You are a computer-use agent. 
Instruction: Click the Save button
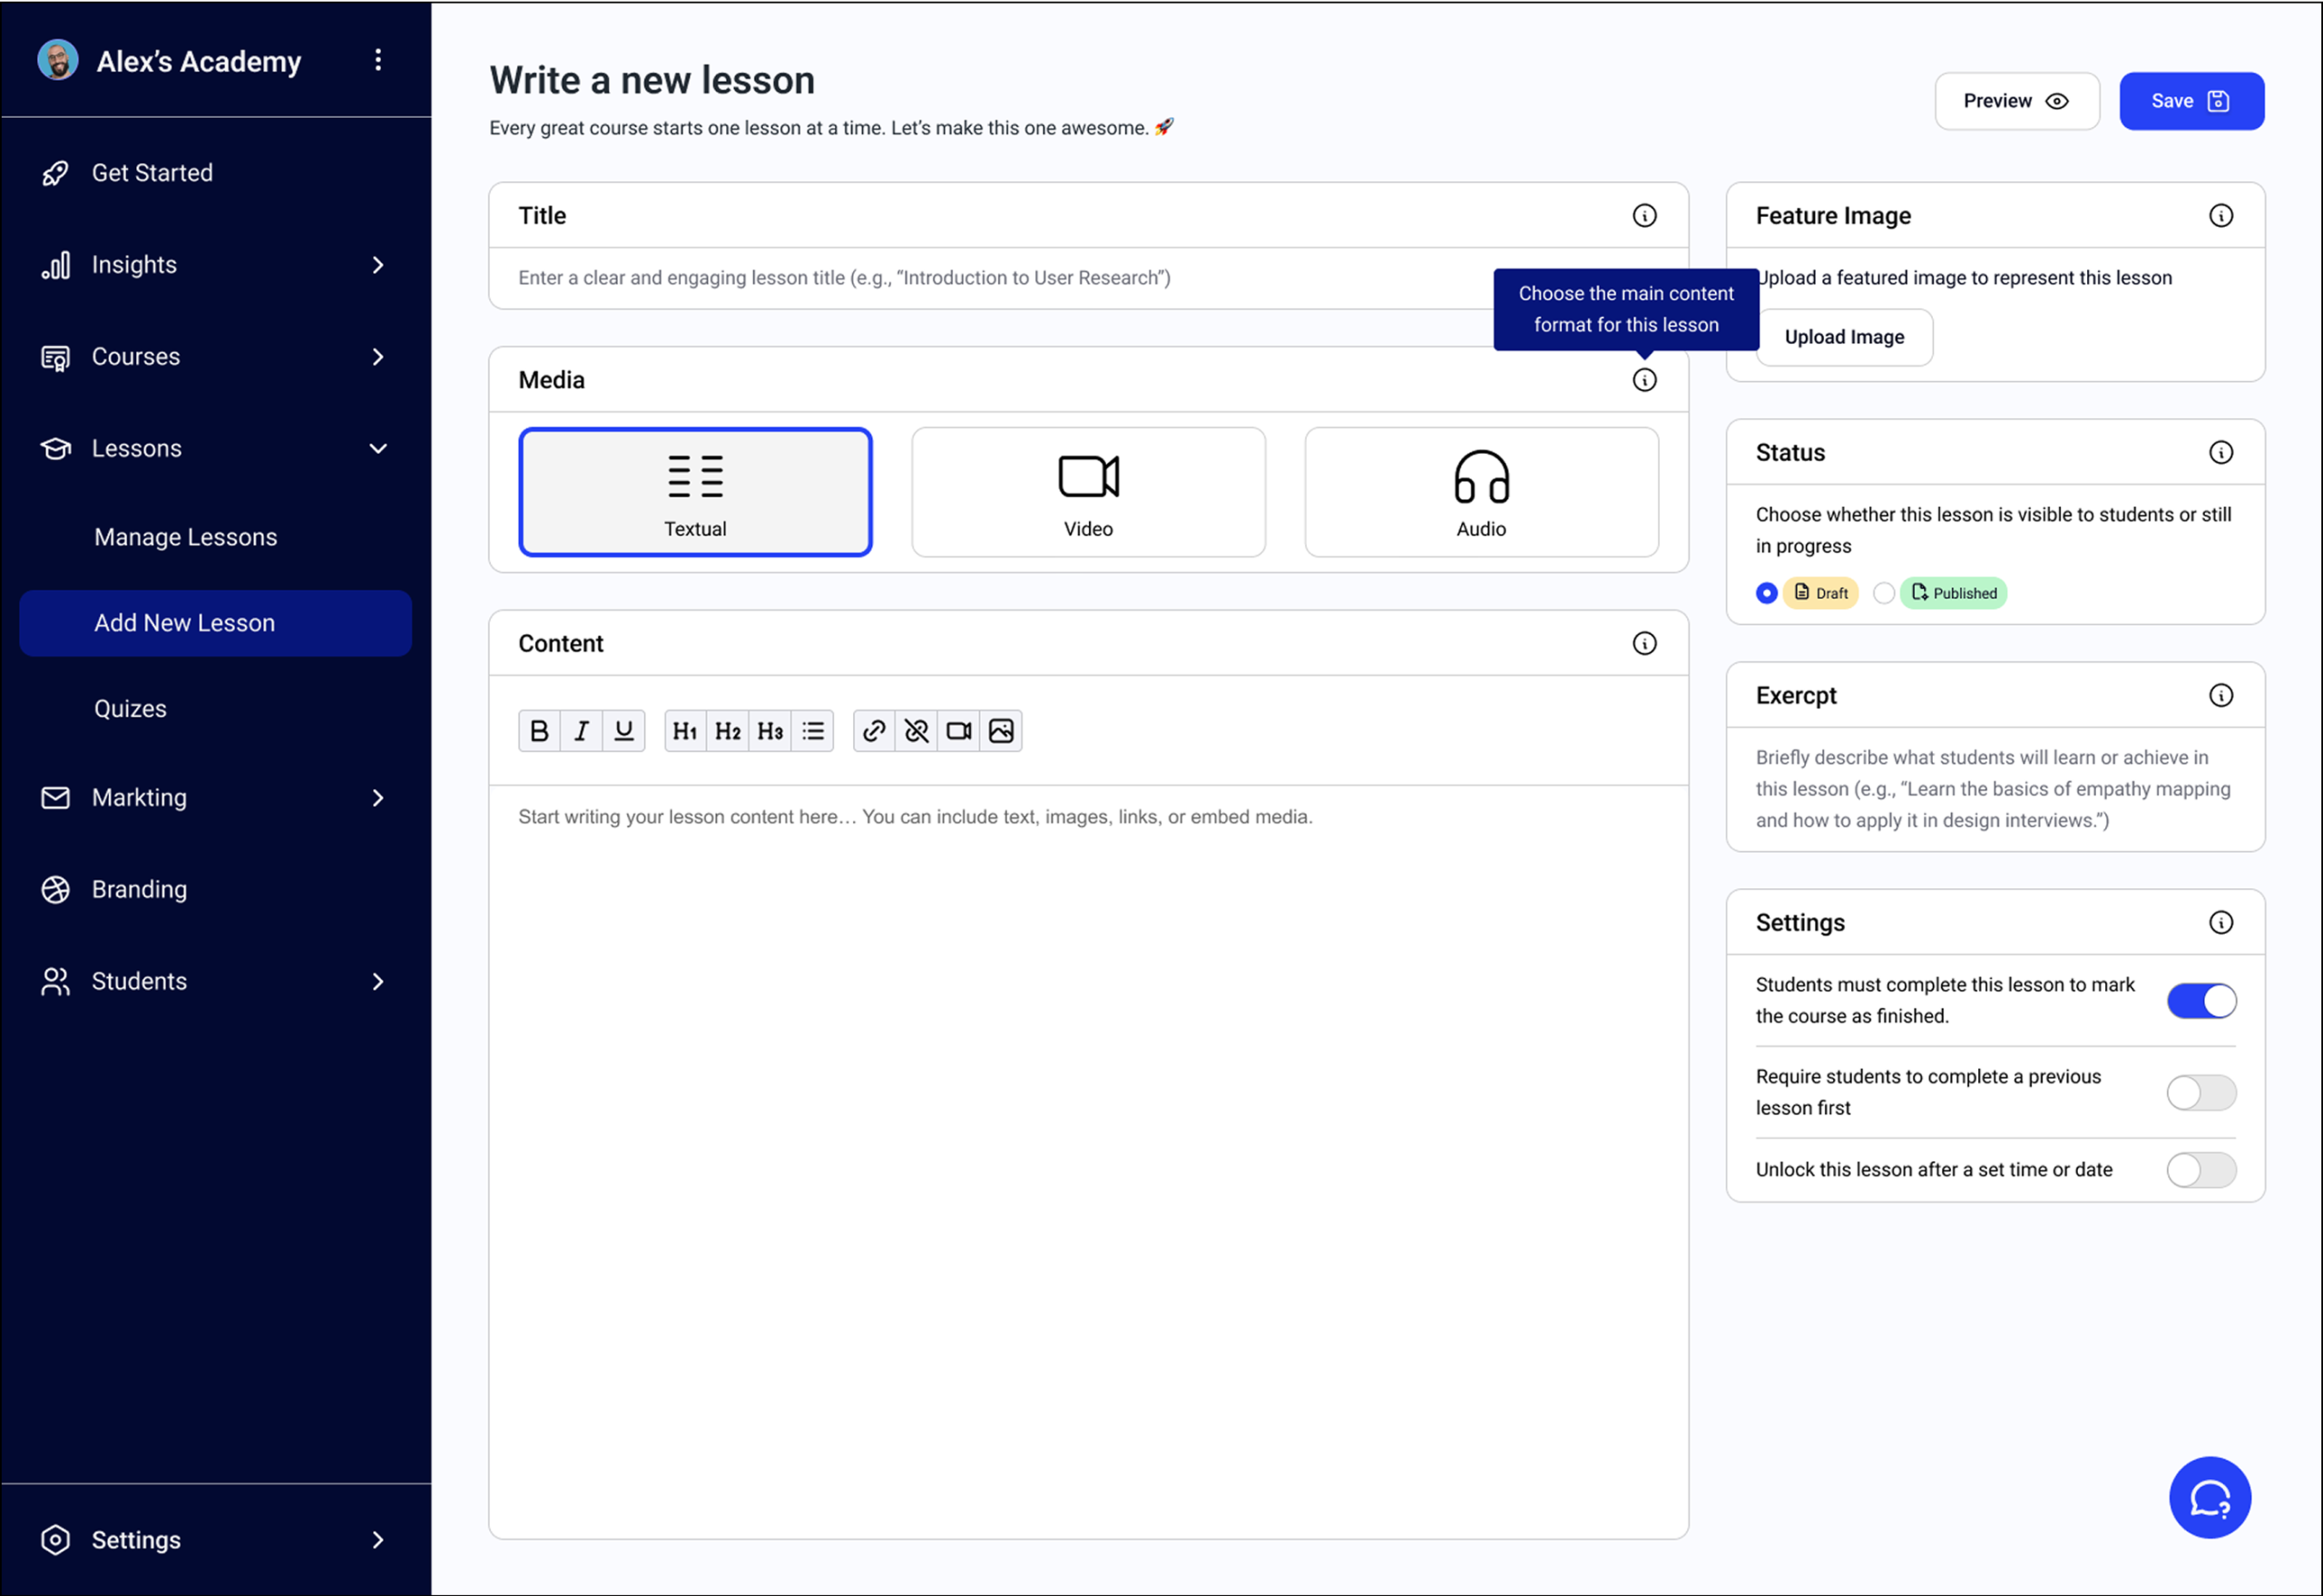(2191, 101)
